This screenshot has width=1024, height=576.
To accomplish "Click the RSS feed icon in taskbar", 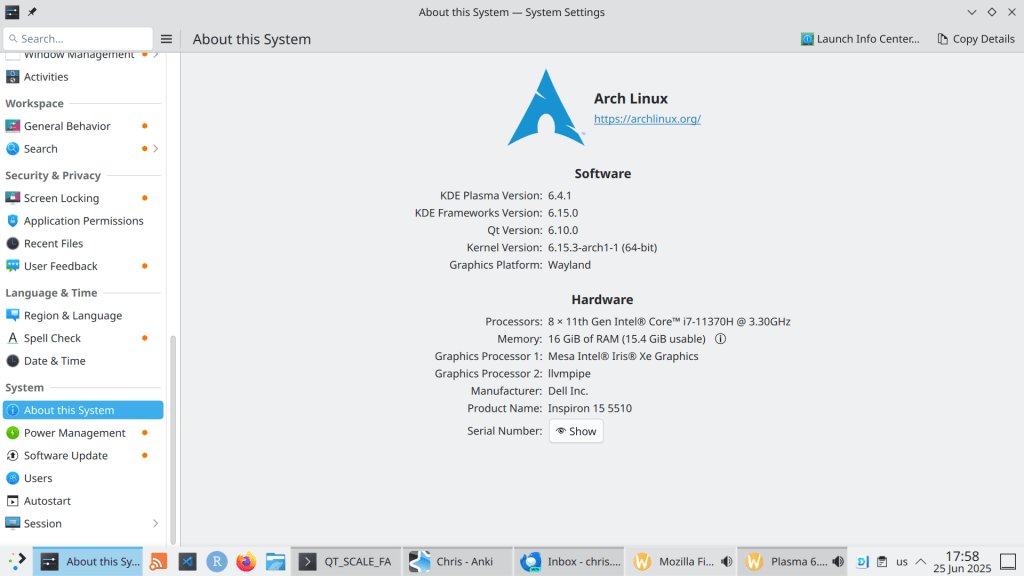I will click(x=158, y=562).
